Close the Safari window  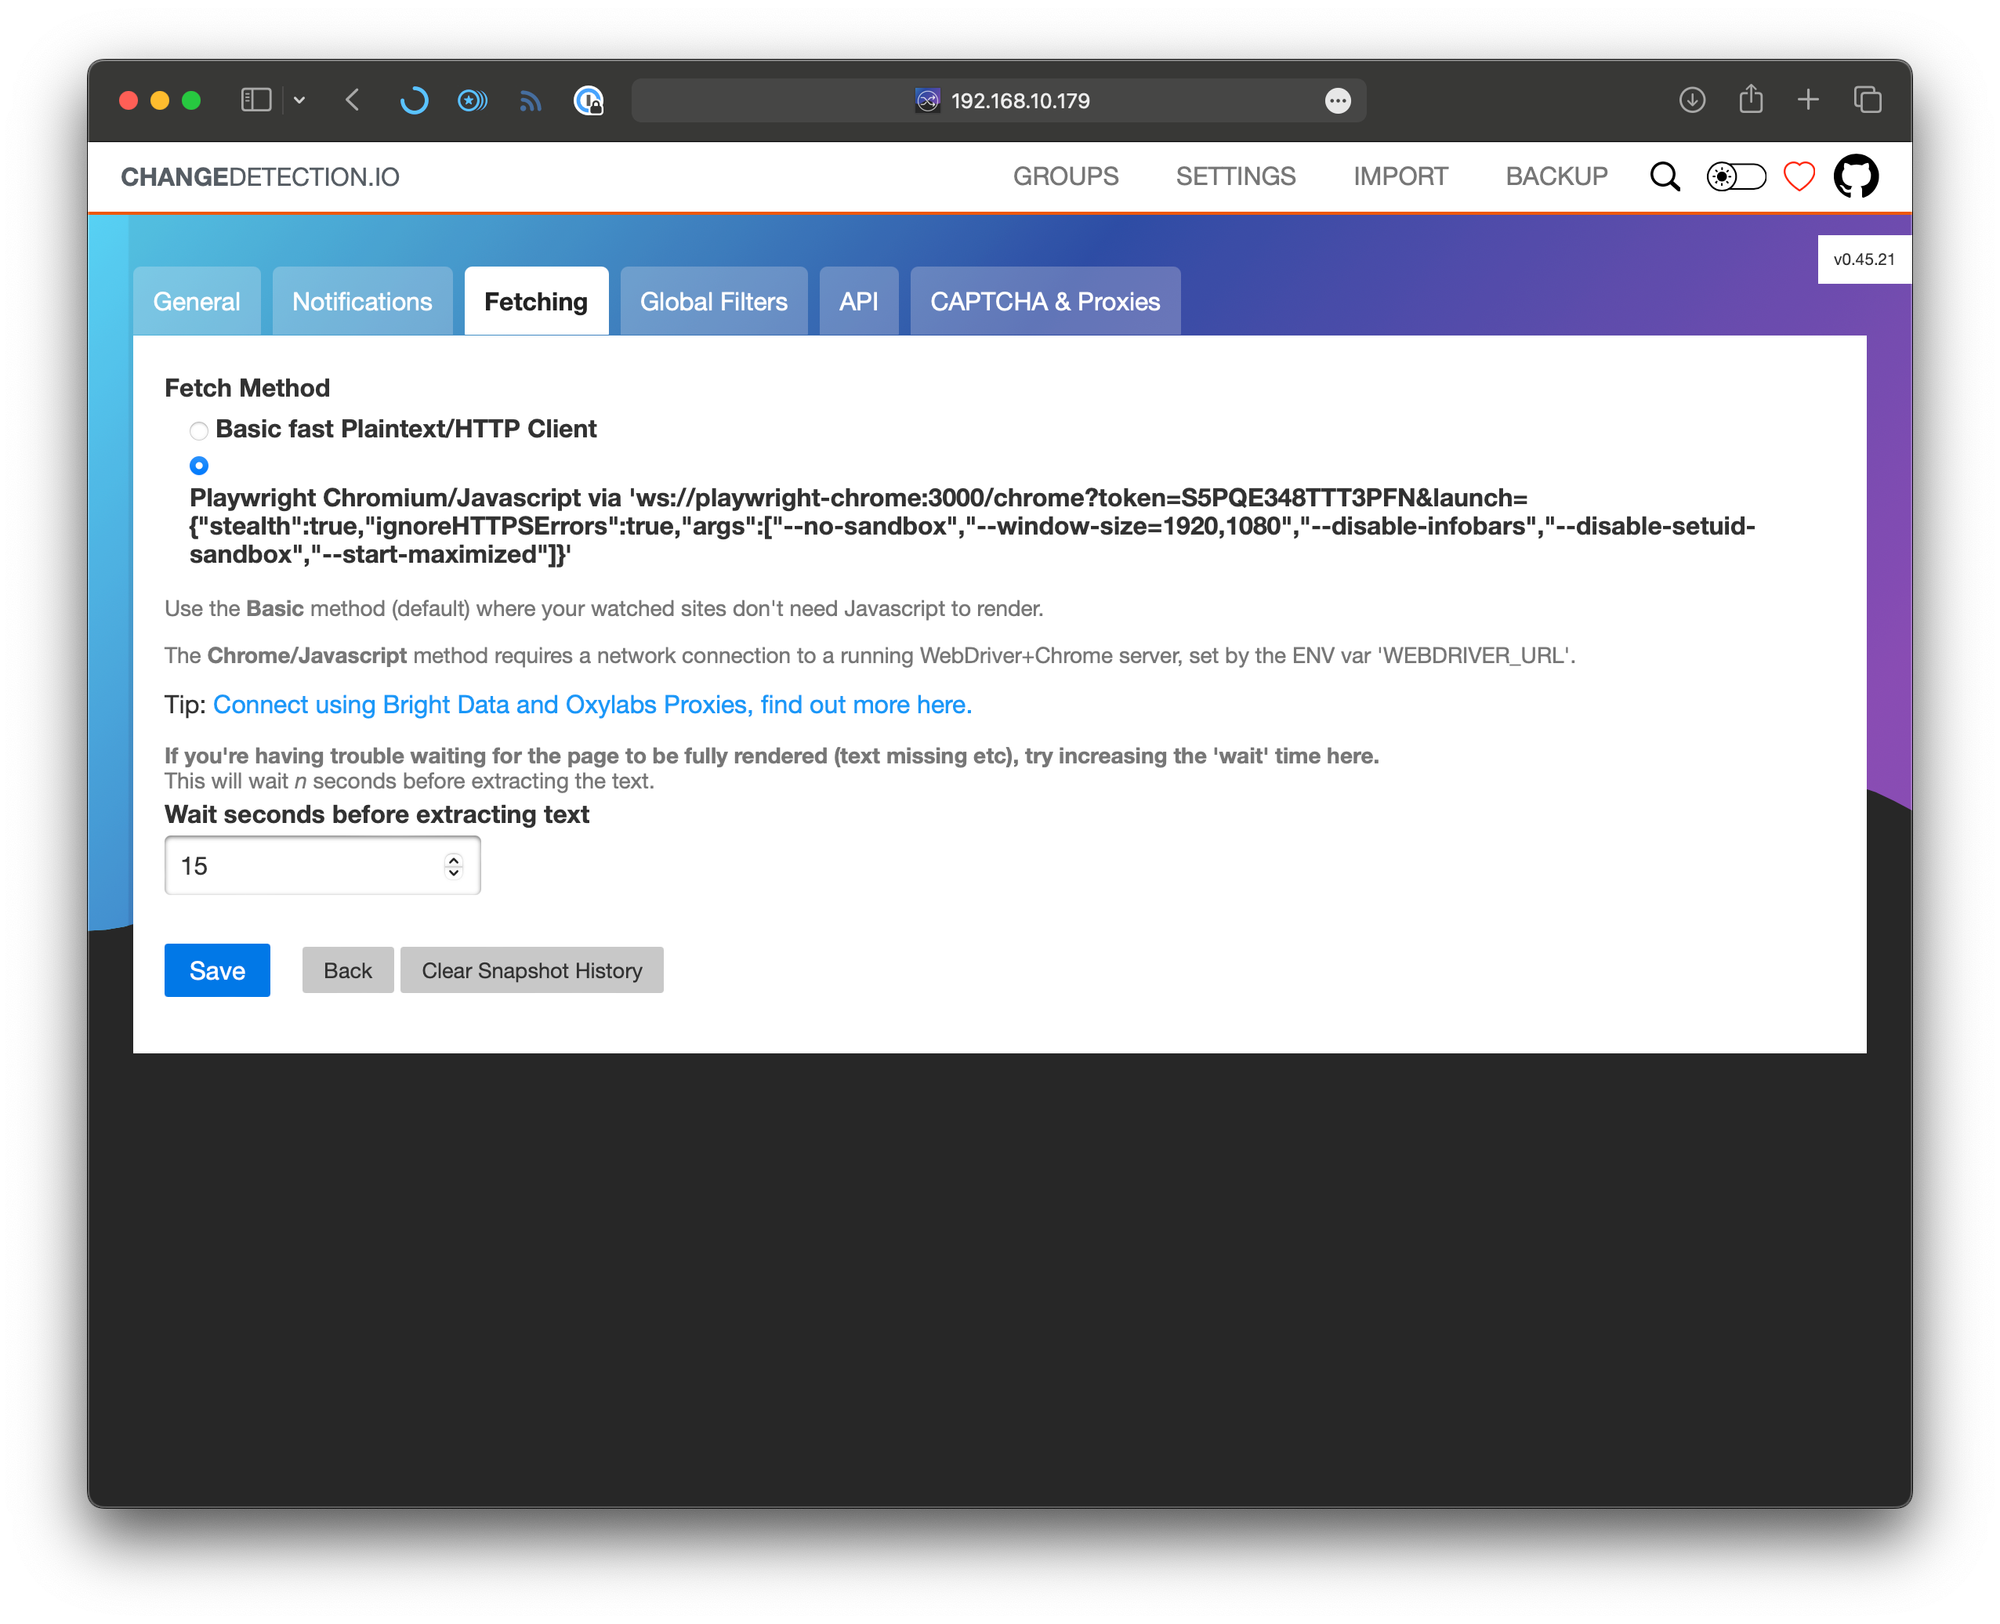tap(128, 100)
